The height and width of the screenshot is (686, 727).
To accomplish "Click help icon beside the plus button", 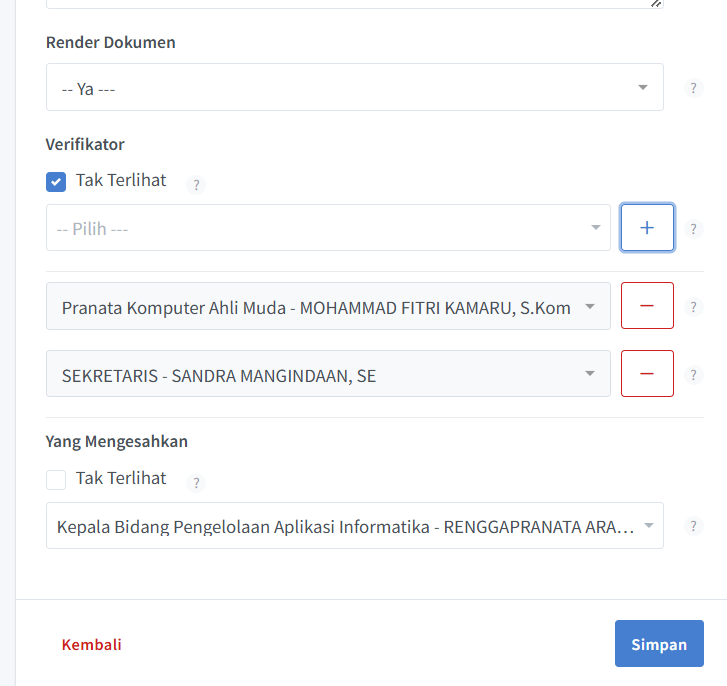I will 694,229.
